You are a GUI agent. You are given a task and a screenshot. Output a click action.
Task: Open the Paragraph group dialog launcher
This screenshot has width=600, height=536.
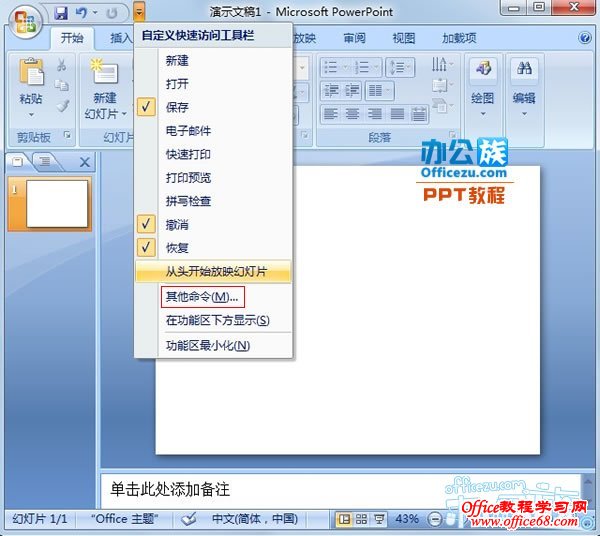453,134
